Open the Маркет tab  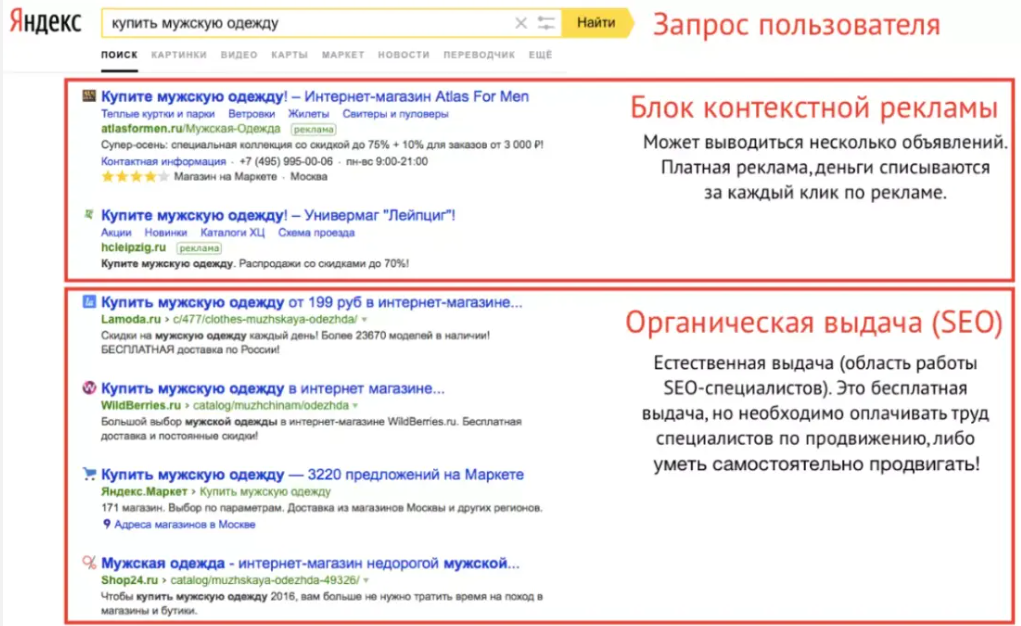tap(343, 55)
